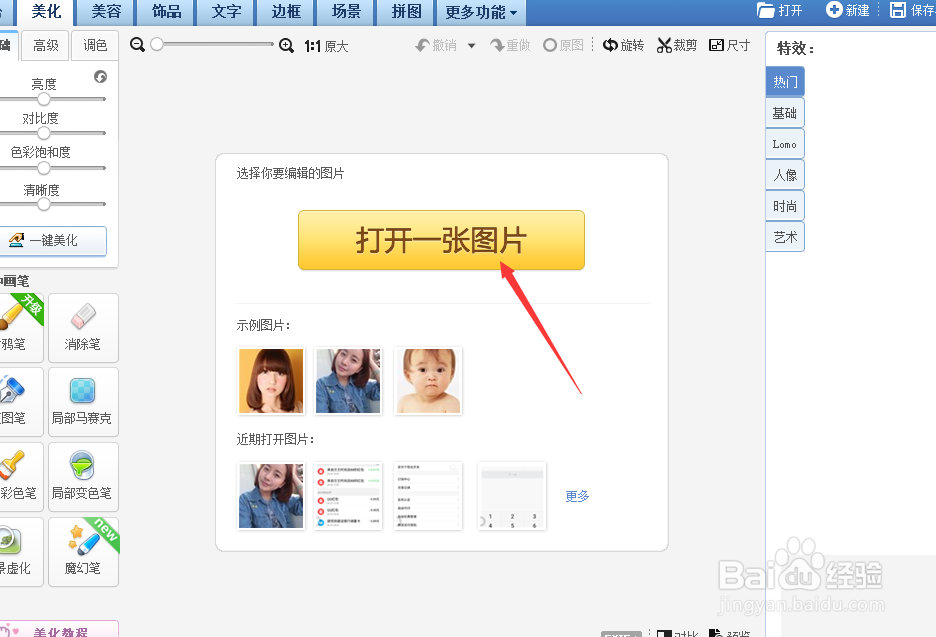Open the 拼图 collage tab
This screenshot has height=637, width=936.
coord(405,13)
